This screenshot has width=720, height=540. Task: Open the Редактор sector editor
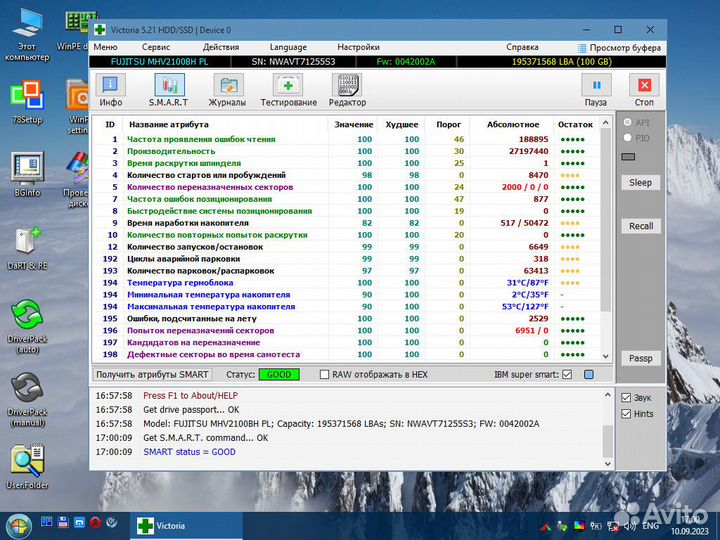pyautogui.click(x=347, y=86)
